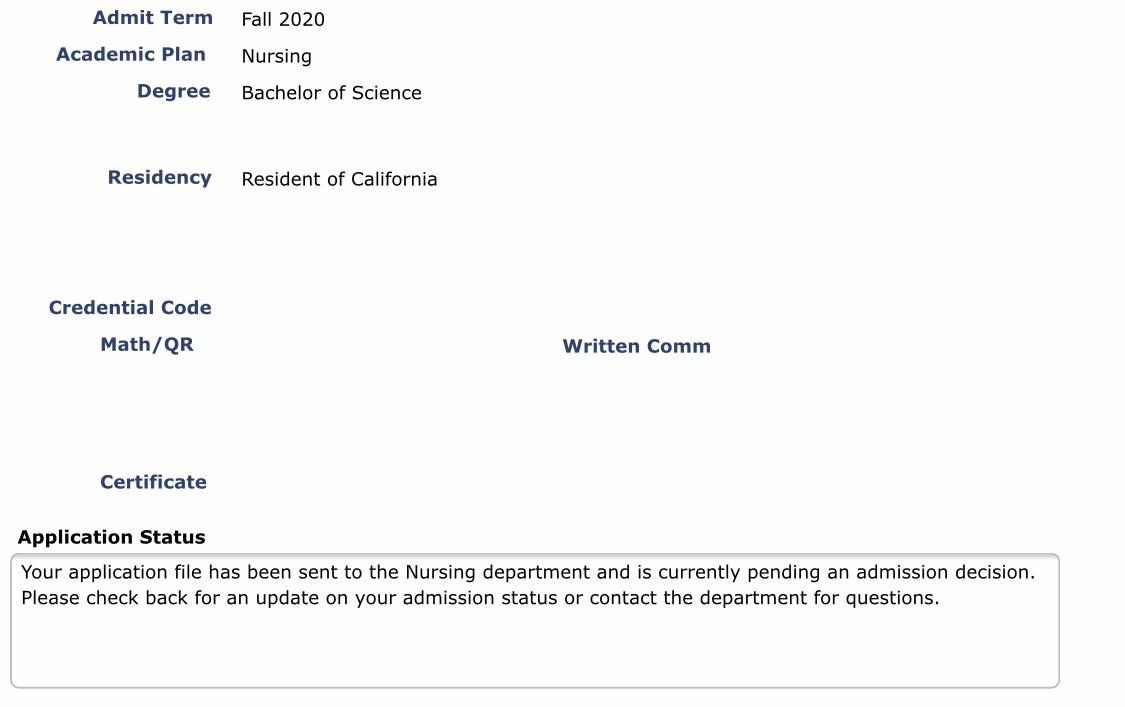The width and height of the screenshot is (1125, 707).
Task: Click the Admit Term label
Action: [x=152, y=17]
